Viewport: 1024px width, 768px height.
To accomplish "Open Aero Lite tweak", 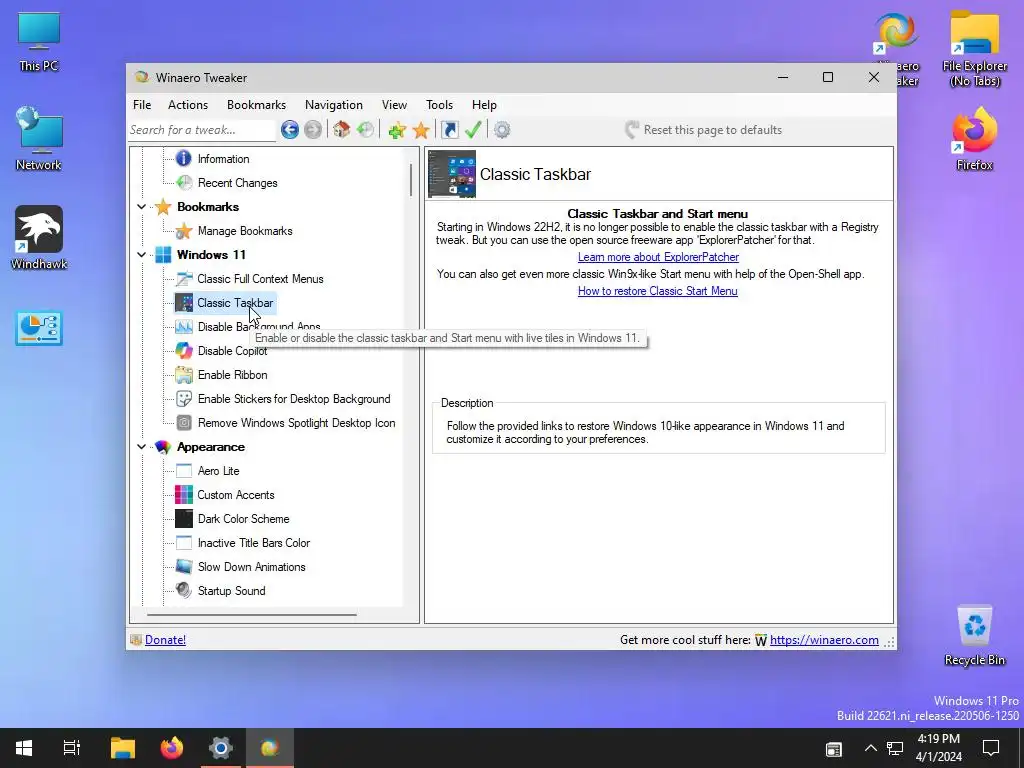I will pos(218,471).
